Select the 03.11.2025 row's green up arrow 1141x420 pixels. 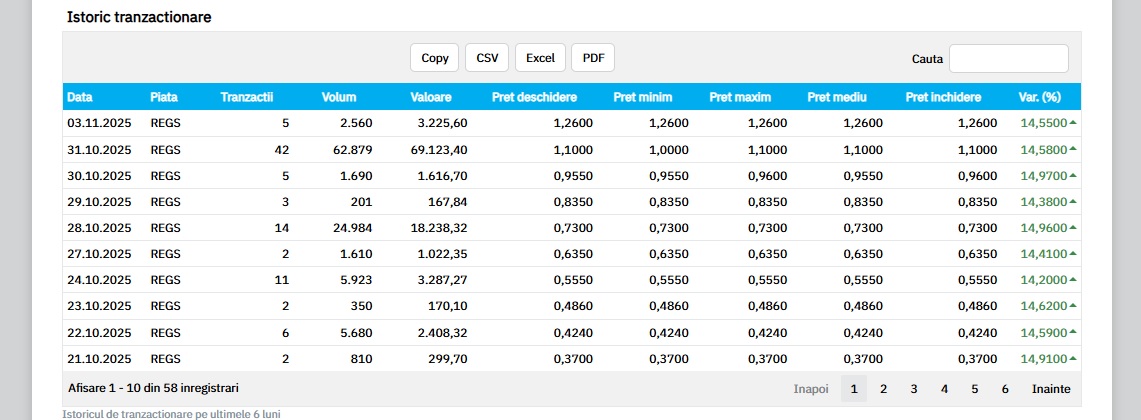tap(1073, 123)
